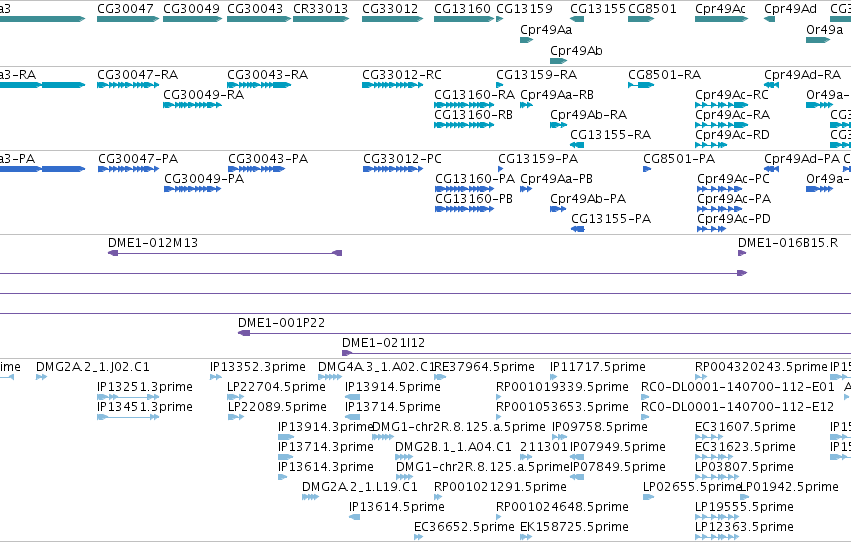Click transcript CG13160-RB
This screenshot has width=851, height=542.
pyautogui.click(x=464, y=125)
